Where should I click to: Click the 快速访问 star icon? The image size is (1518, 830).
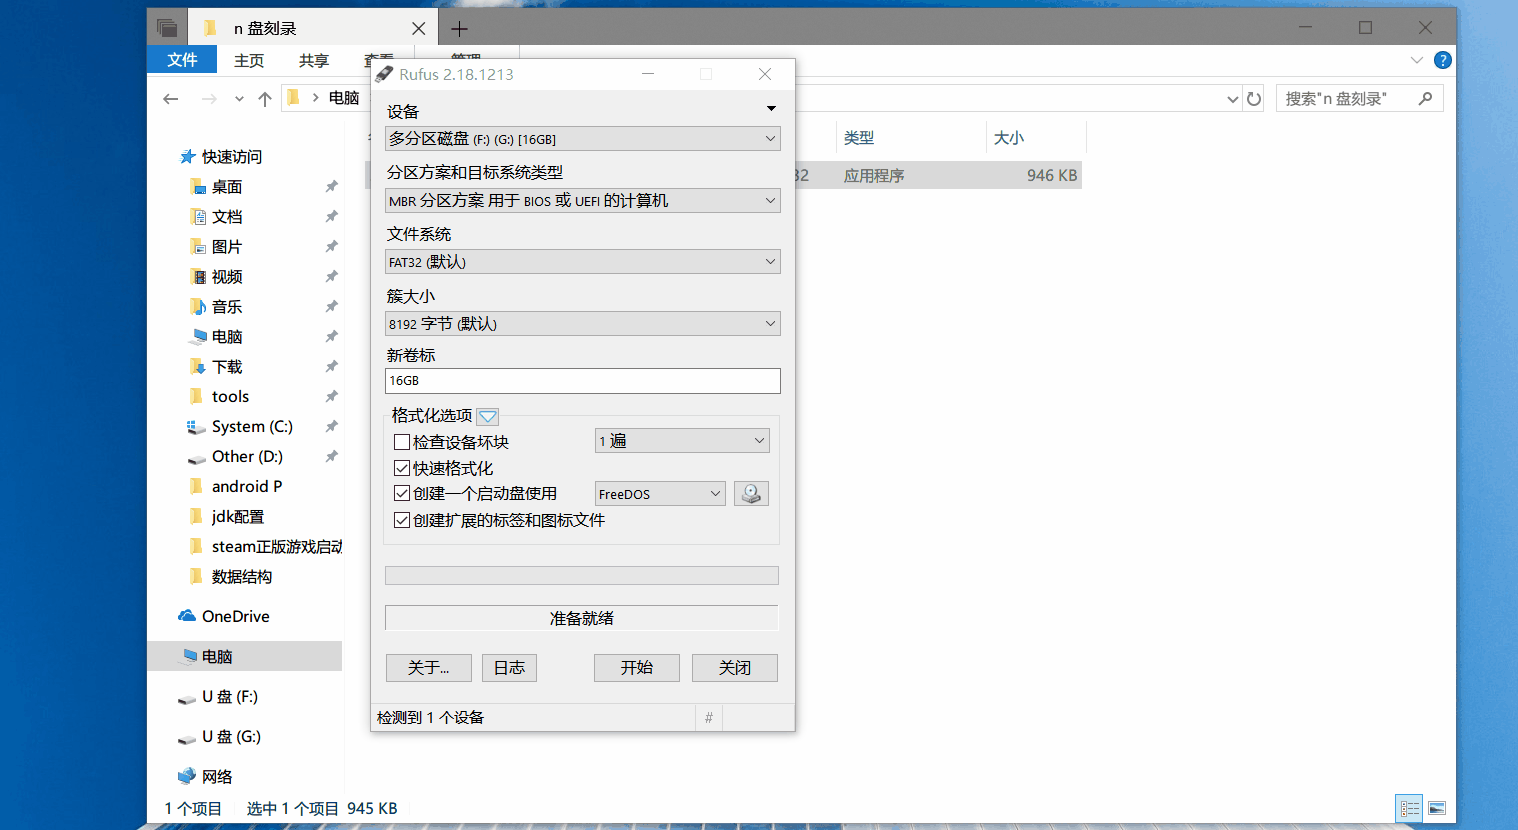pyautogui.click(x=187, y=156)
